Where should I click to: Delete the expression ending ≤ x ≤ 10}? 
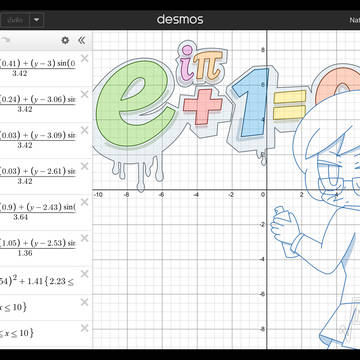click(x=85, y=328)
